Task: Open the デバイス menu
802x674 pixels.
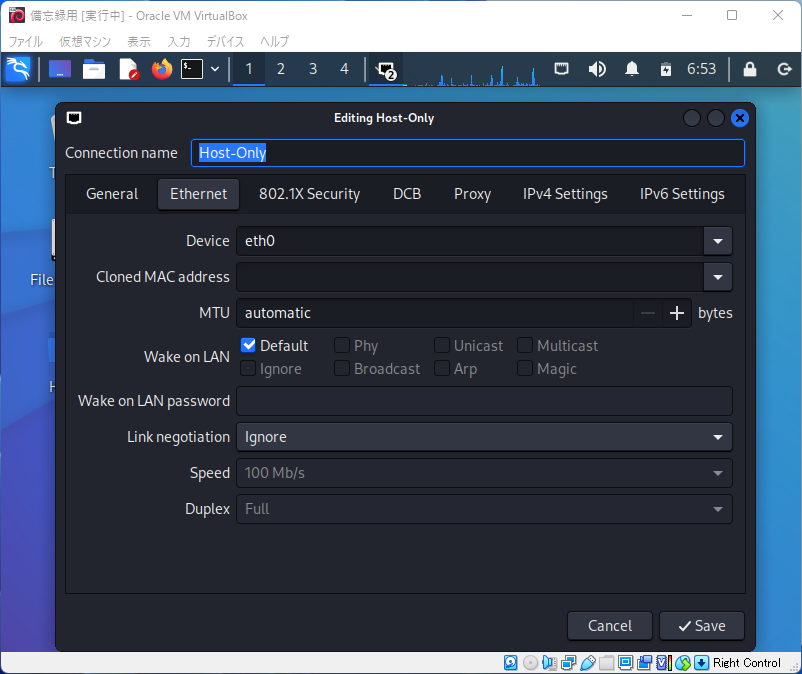Action: [x=226, y=41]
